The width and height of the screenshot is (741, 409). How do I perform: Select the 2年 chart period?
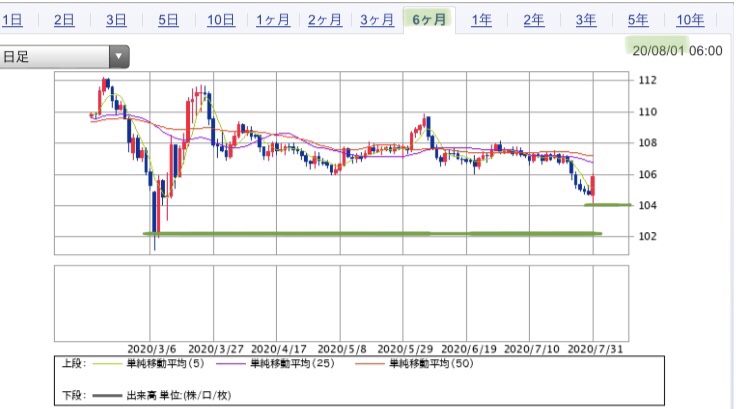pyautogui.click(x=534, y=20)
